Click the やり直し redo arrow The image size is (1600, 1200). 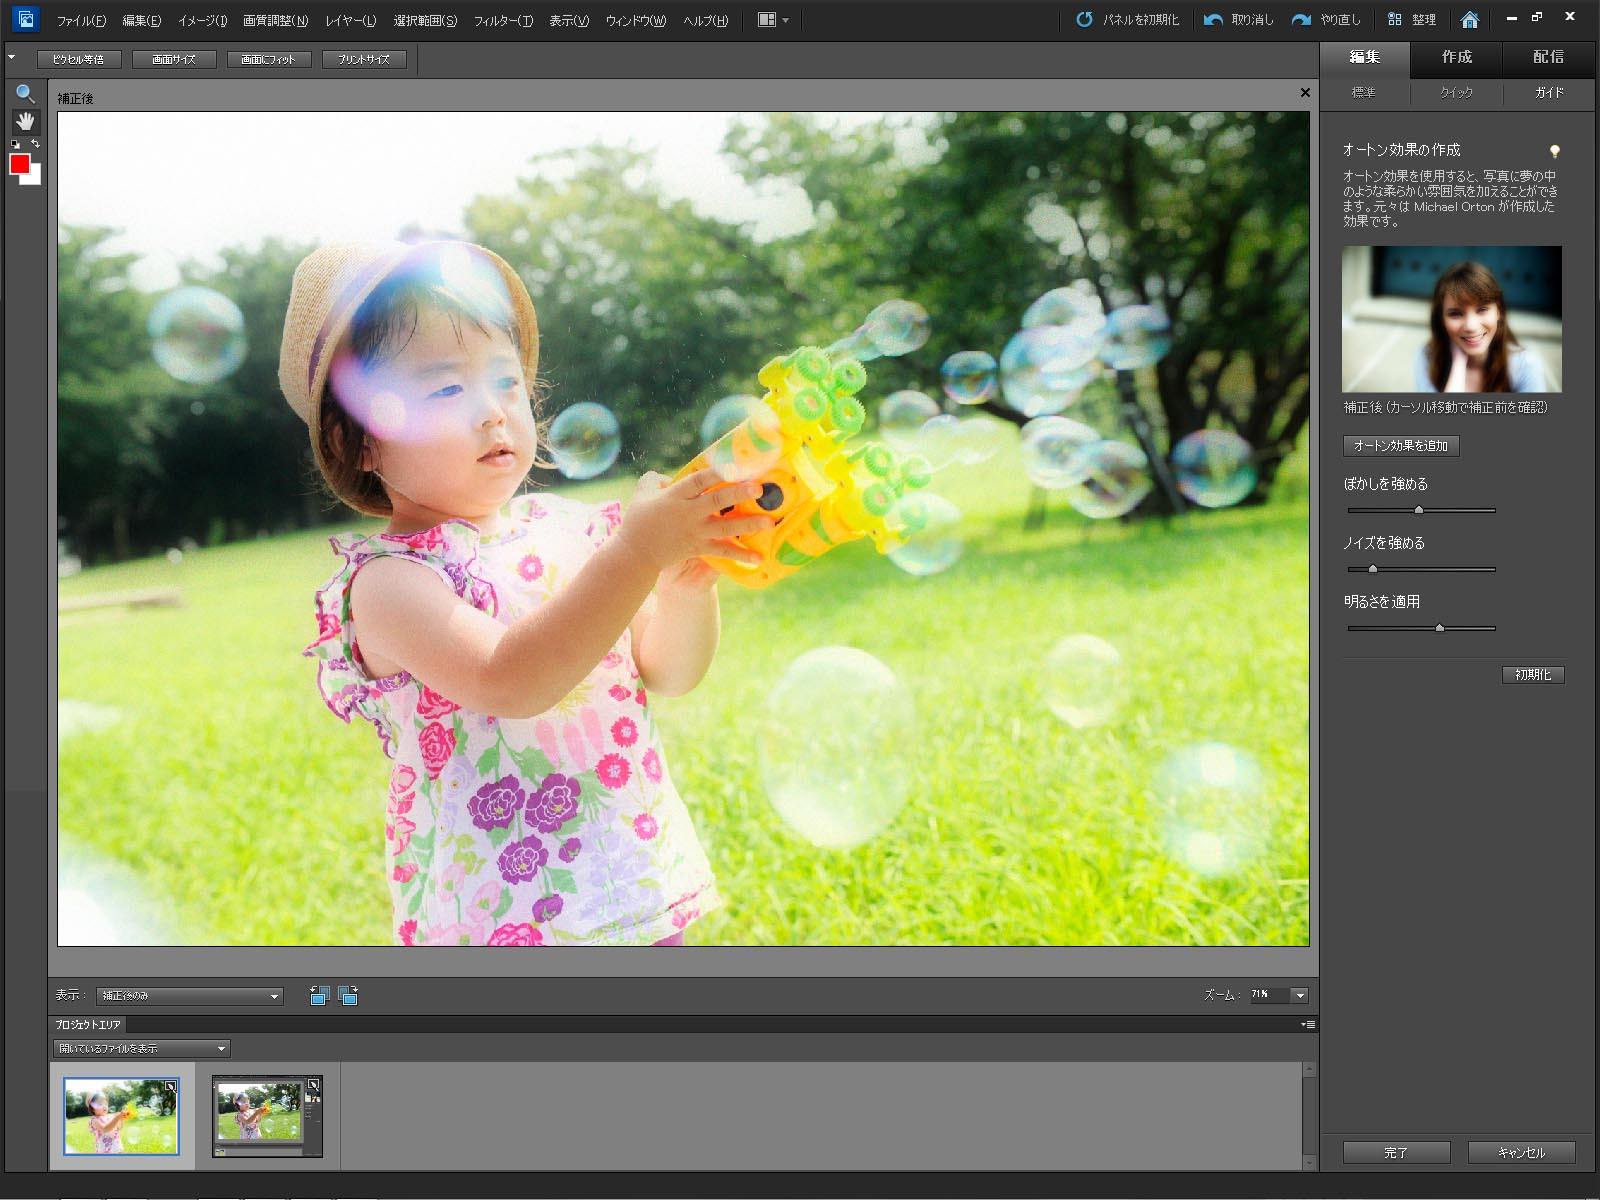point(1301,20)
